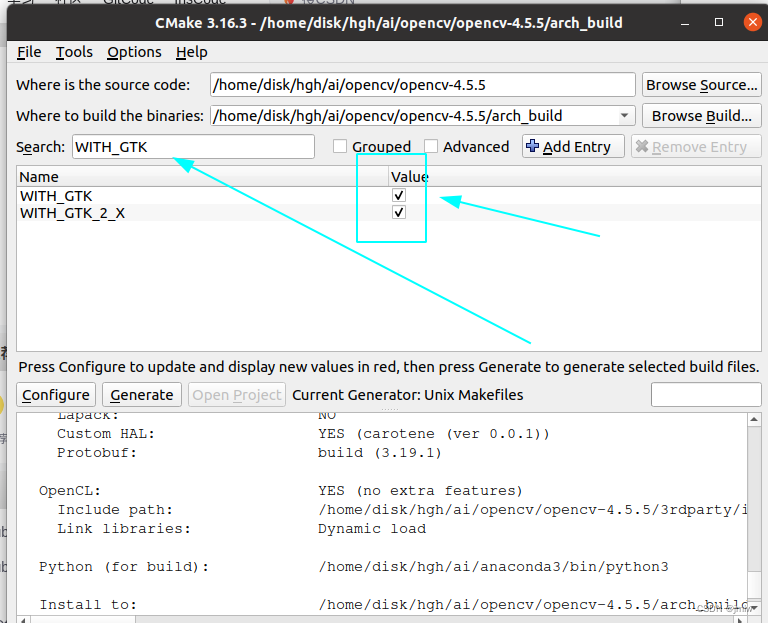Select the WITH_GTK_2_X entry name

[x=72, y=213]
